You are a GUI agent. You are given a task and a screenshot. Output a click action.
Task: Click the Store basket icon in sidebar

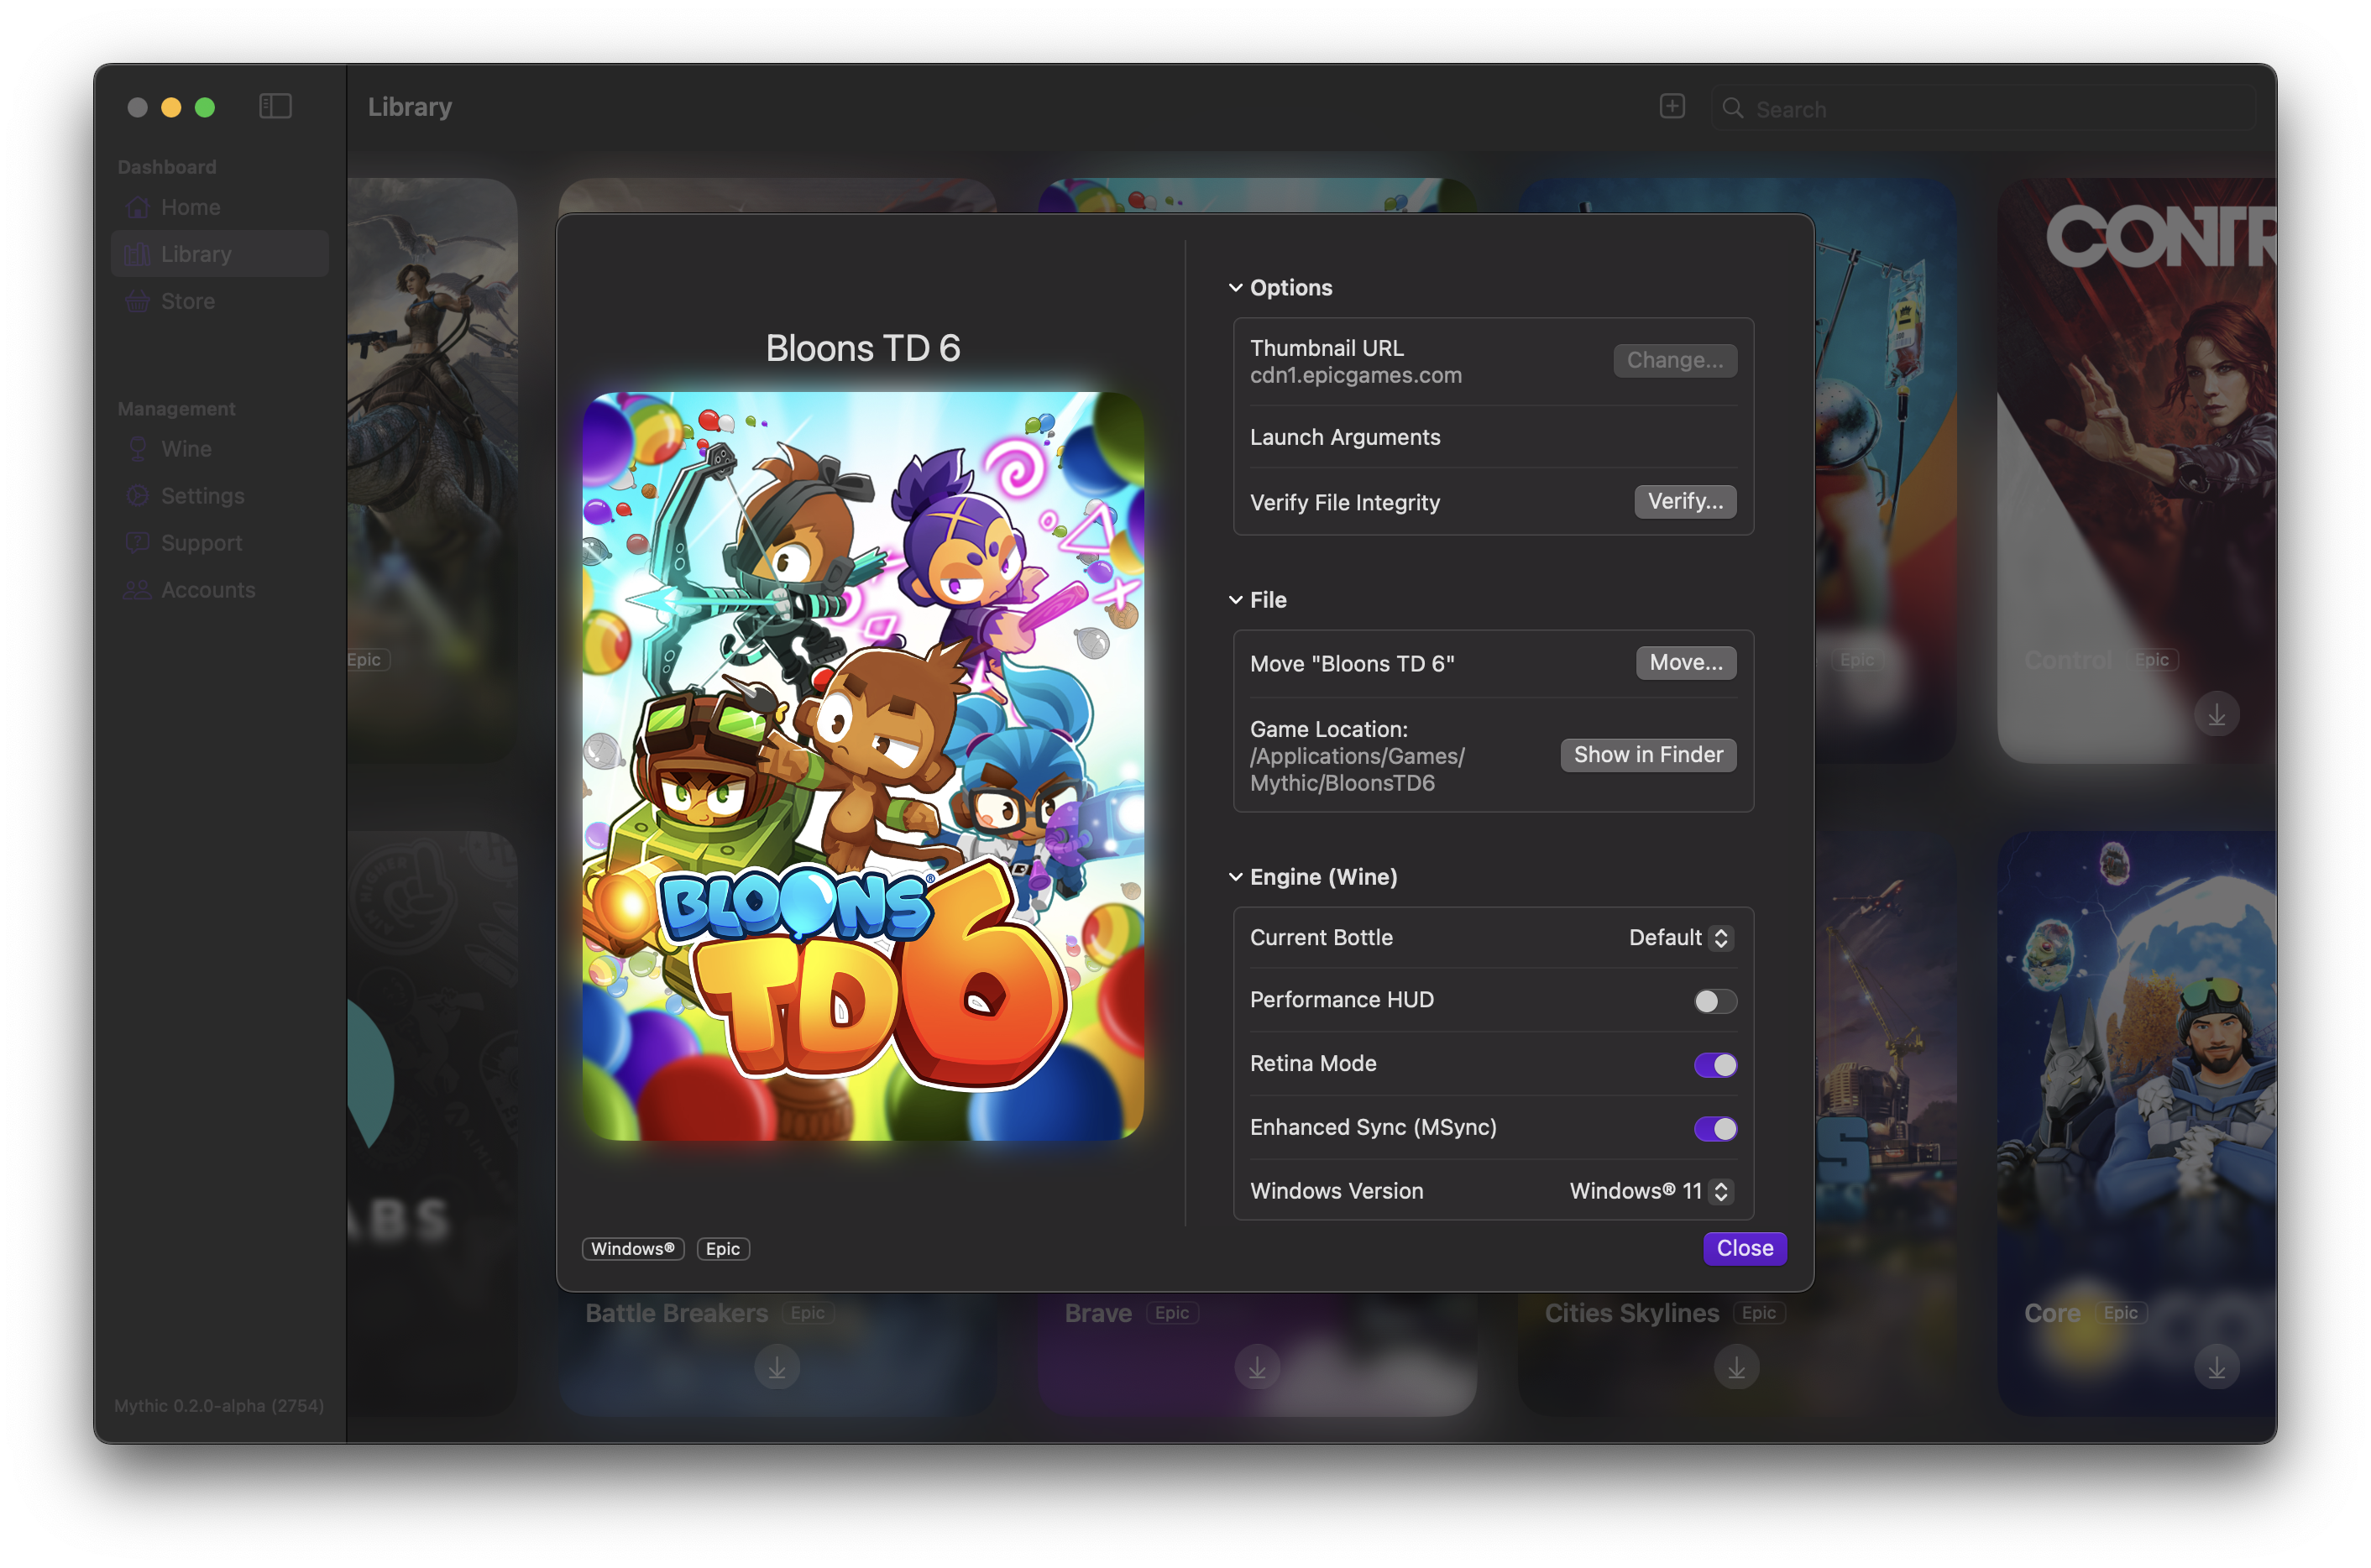[138, 301]
